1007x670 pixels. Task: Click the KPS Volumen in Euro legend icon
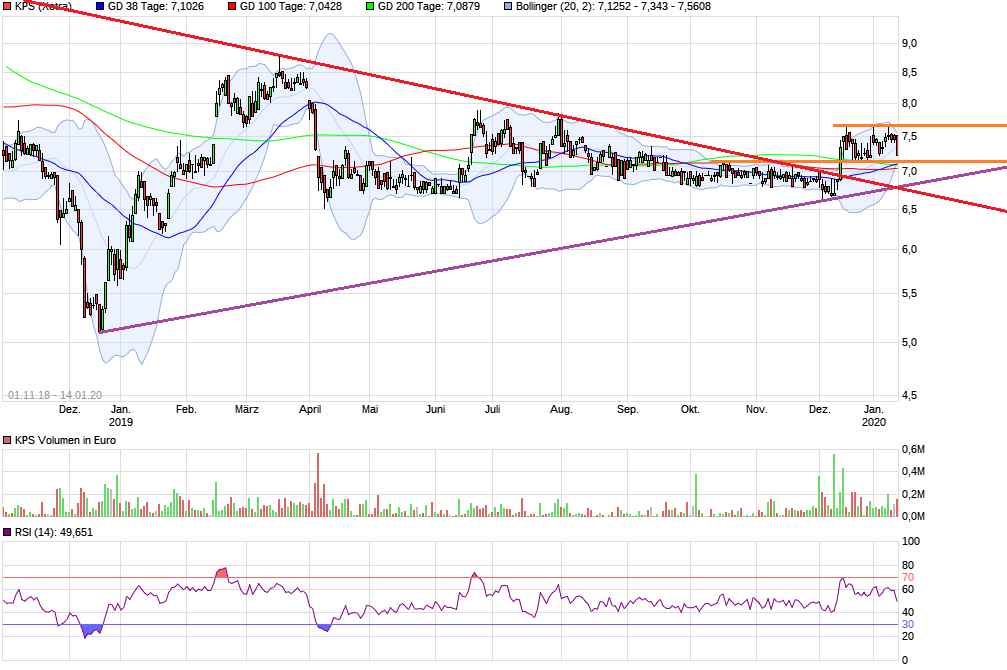click(x=8, y=441)
